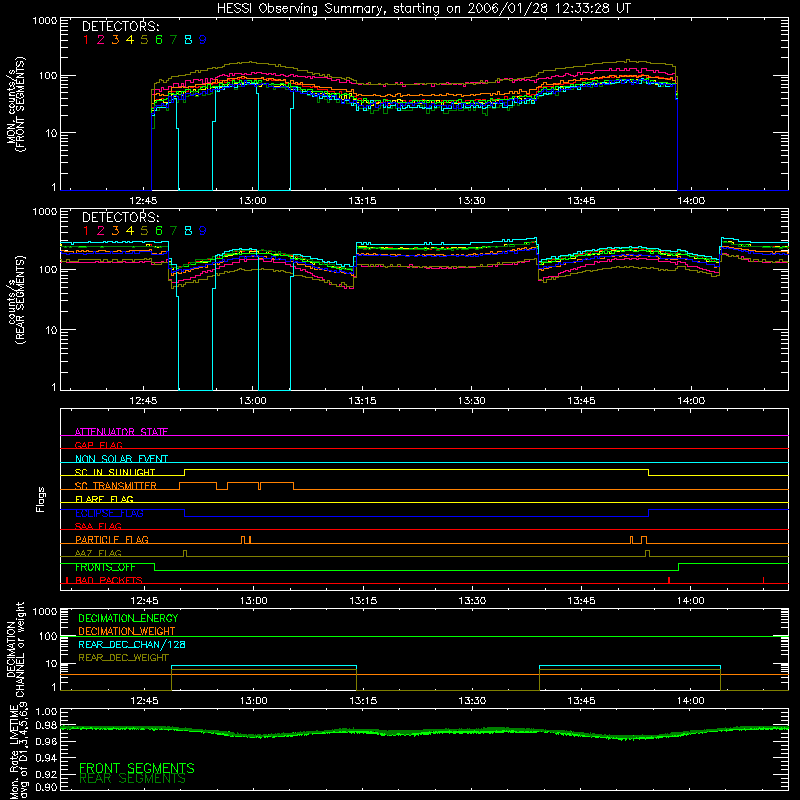Select blue detector 9 in front segments legend
Screen dimensions: 800x800
203,40
